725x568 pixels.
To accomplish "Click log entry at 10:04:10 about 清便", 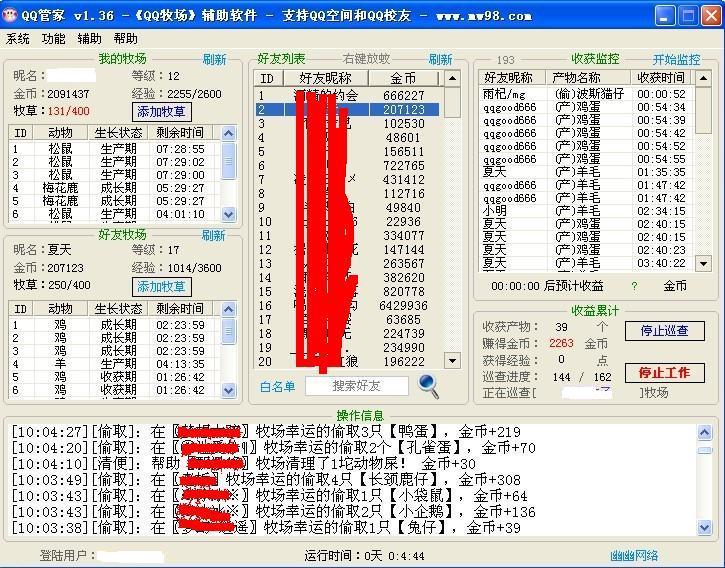I will 243,463.
